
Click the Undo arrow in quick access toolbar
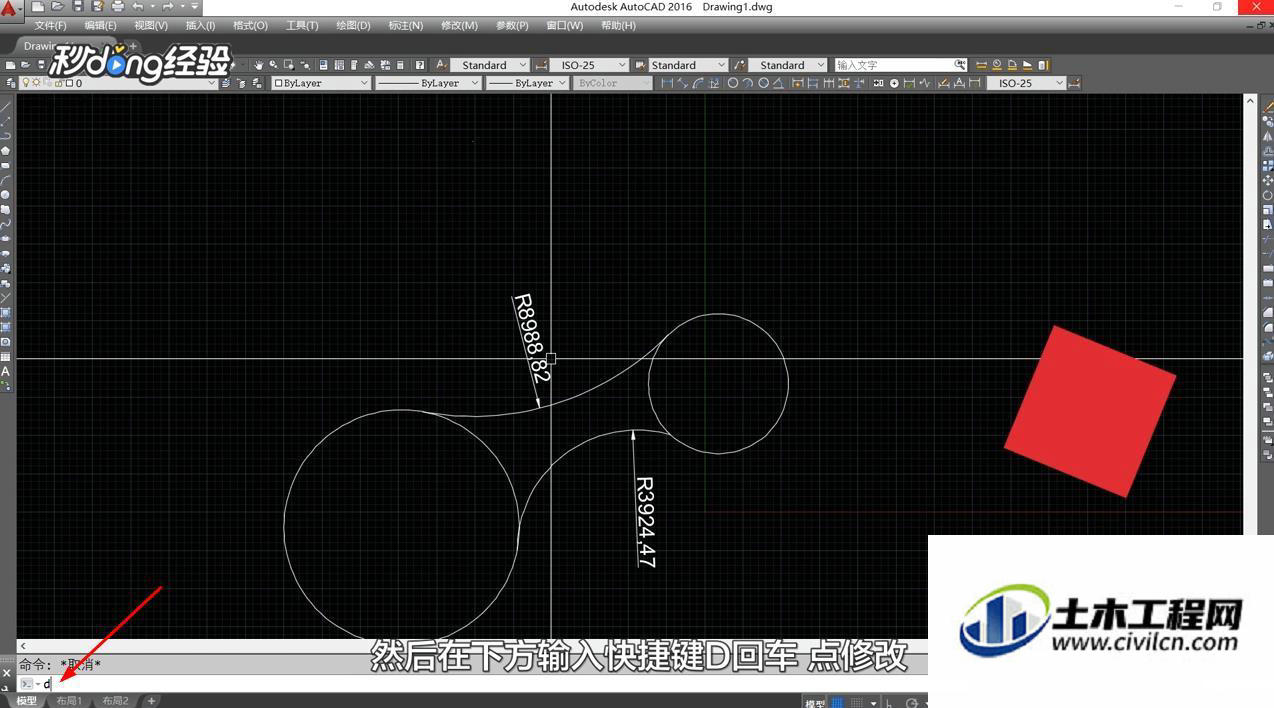(x=138, y=7)
